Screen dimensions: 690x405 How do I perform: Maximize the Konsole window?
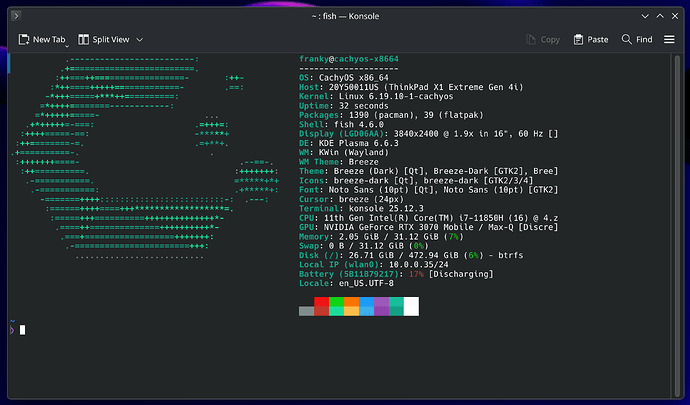coord(660,16)
